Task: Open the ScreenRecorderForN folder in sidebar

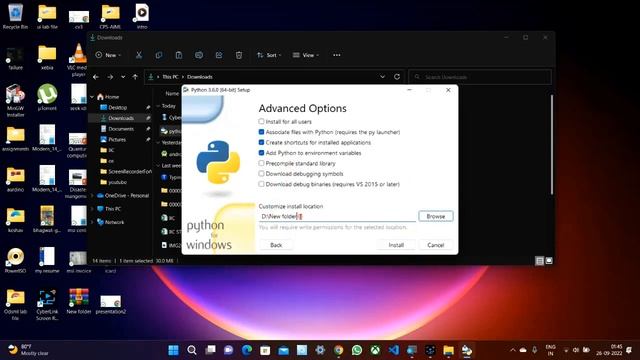Action: pyautogui.click(x=126, y=171)
